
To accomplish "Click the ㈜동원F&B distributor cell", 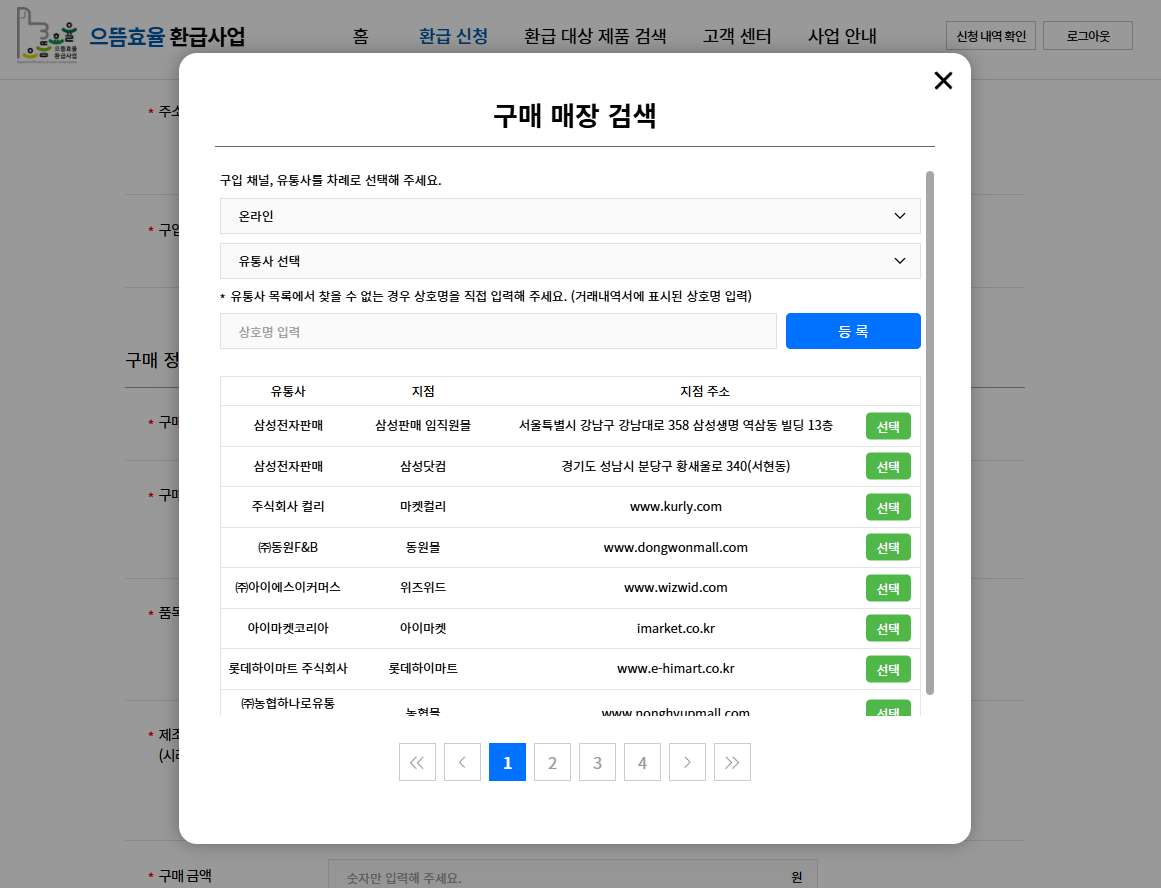I will coord(288,547).
